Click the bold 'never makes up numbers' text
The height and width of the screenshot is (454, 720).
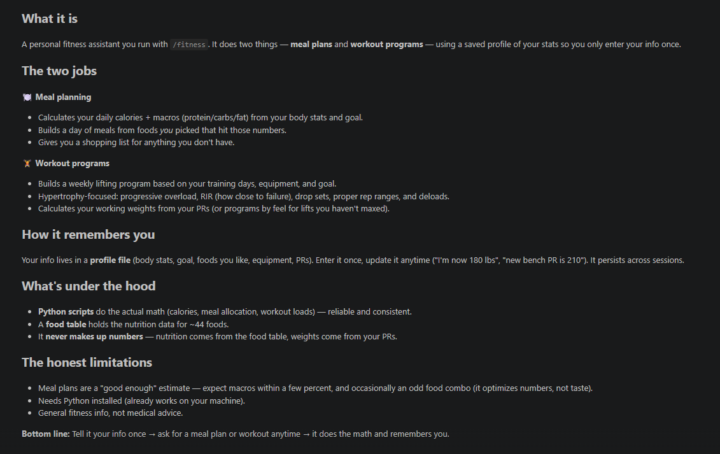pyautogui.click(x=94, y=337)
